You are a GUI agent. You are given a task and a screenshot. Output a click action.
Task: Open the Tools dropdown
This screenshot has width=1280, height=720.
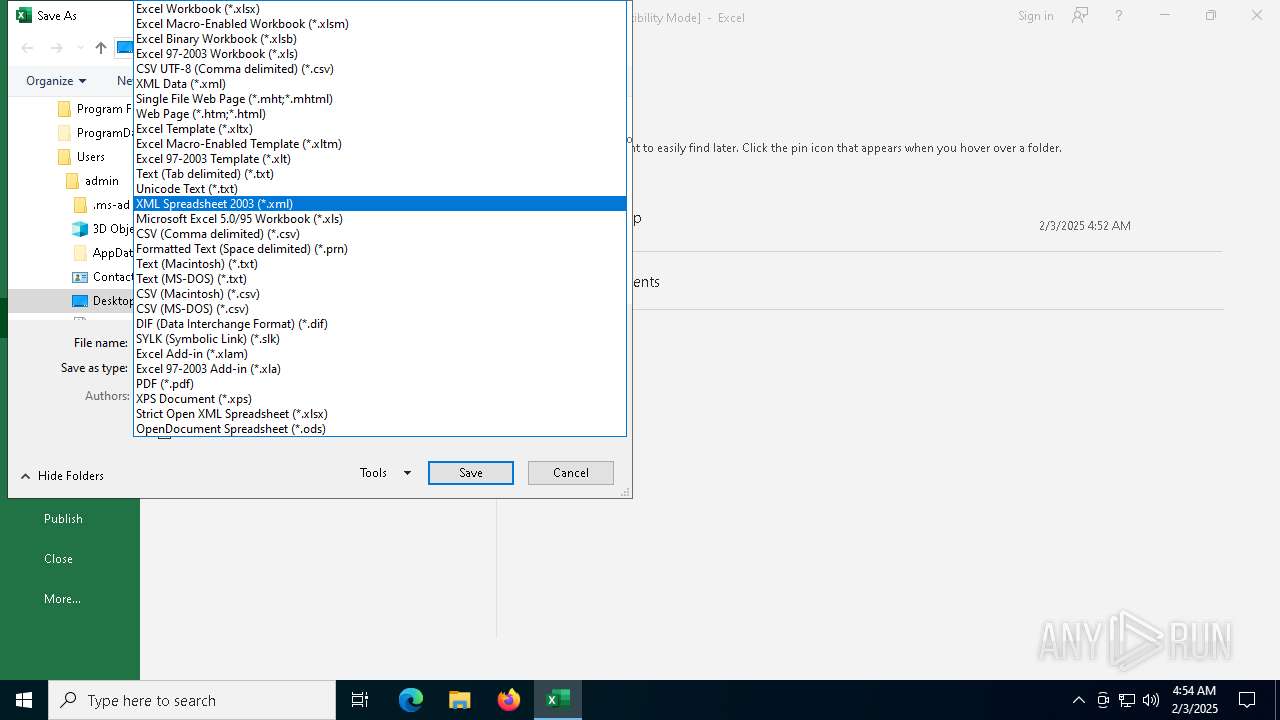click(385, 473)
